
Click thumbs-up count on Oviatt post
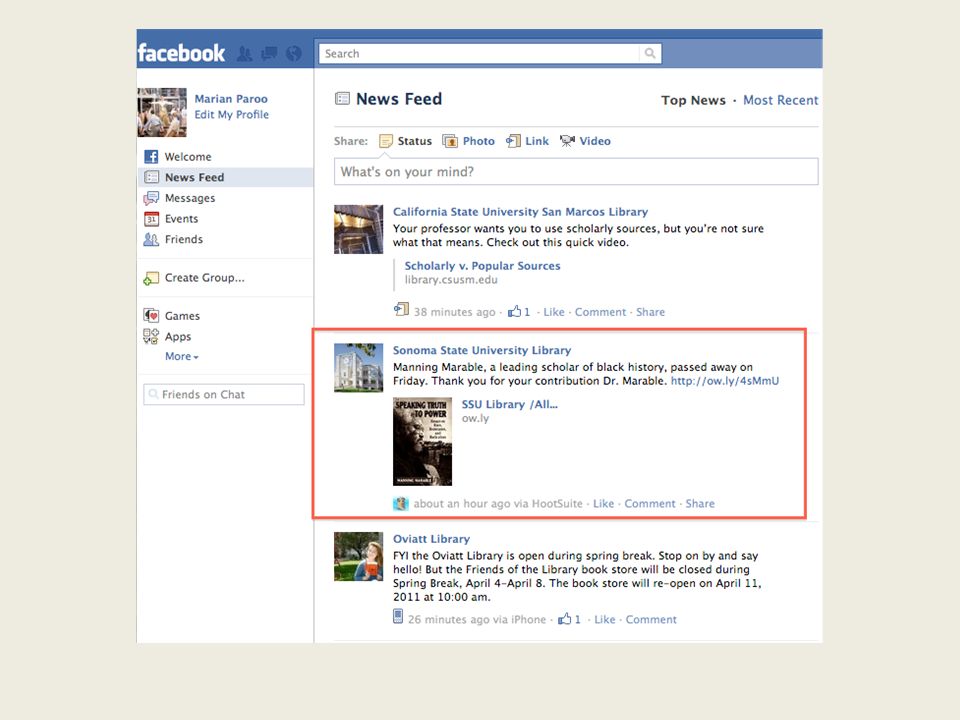click(569, 619)
